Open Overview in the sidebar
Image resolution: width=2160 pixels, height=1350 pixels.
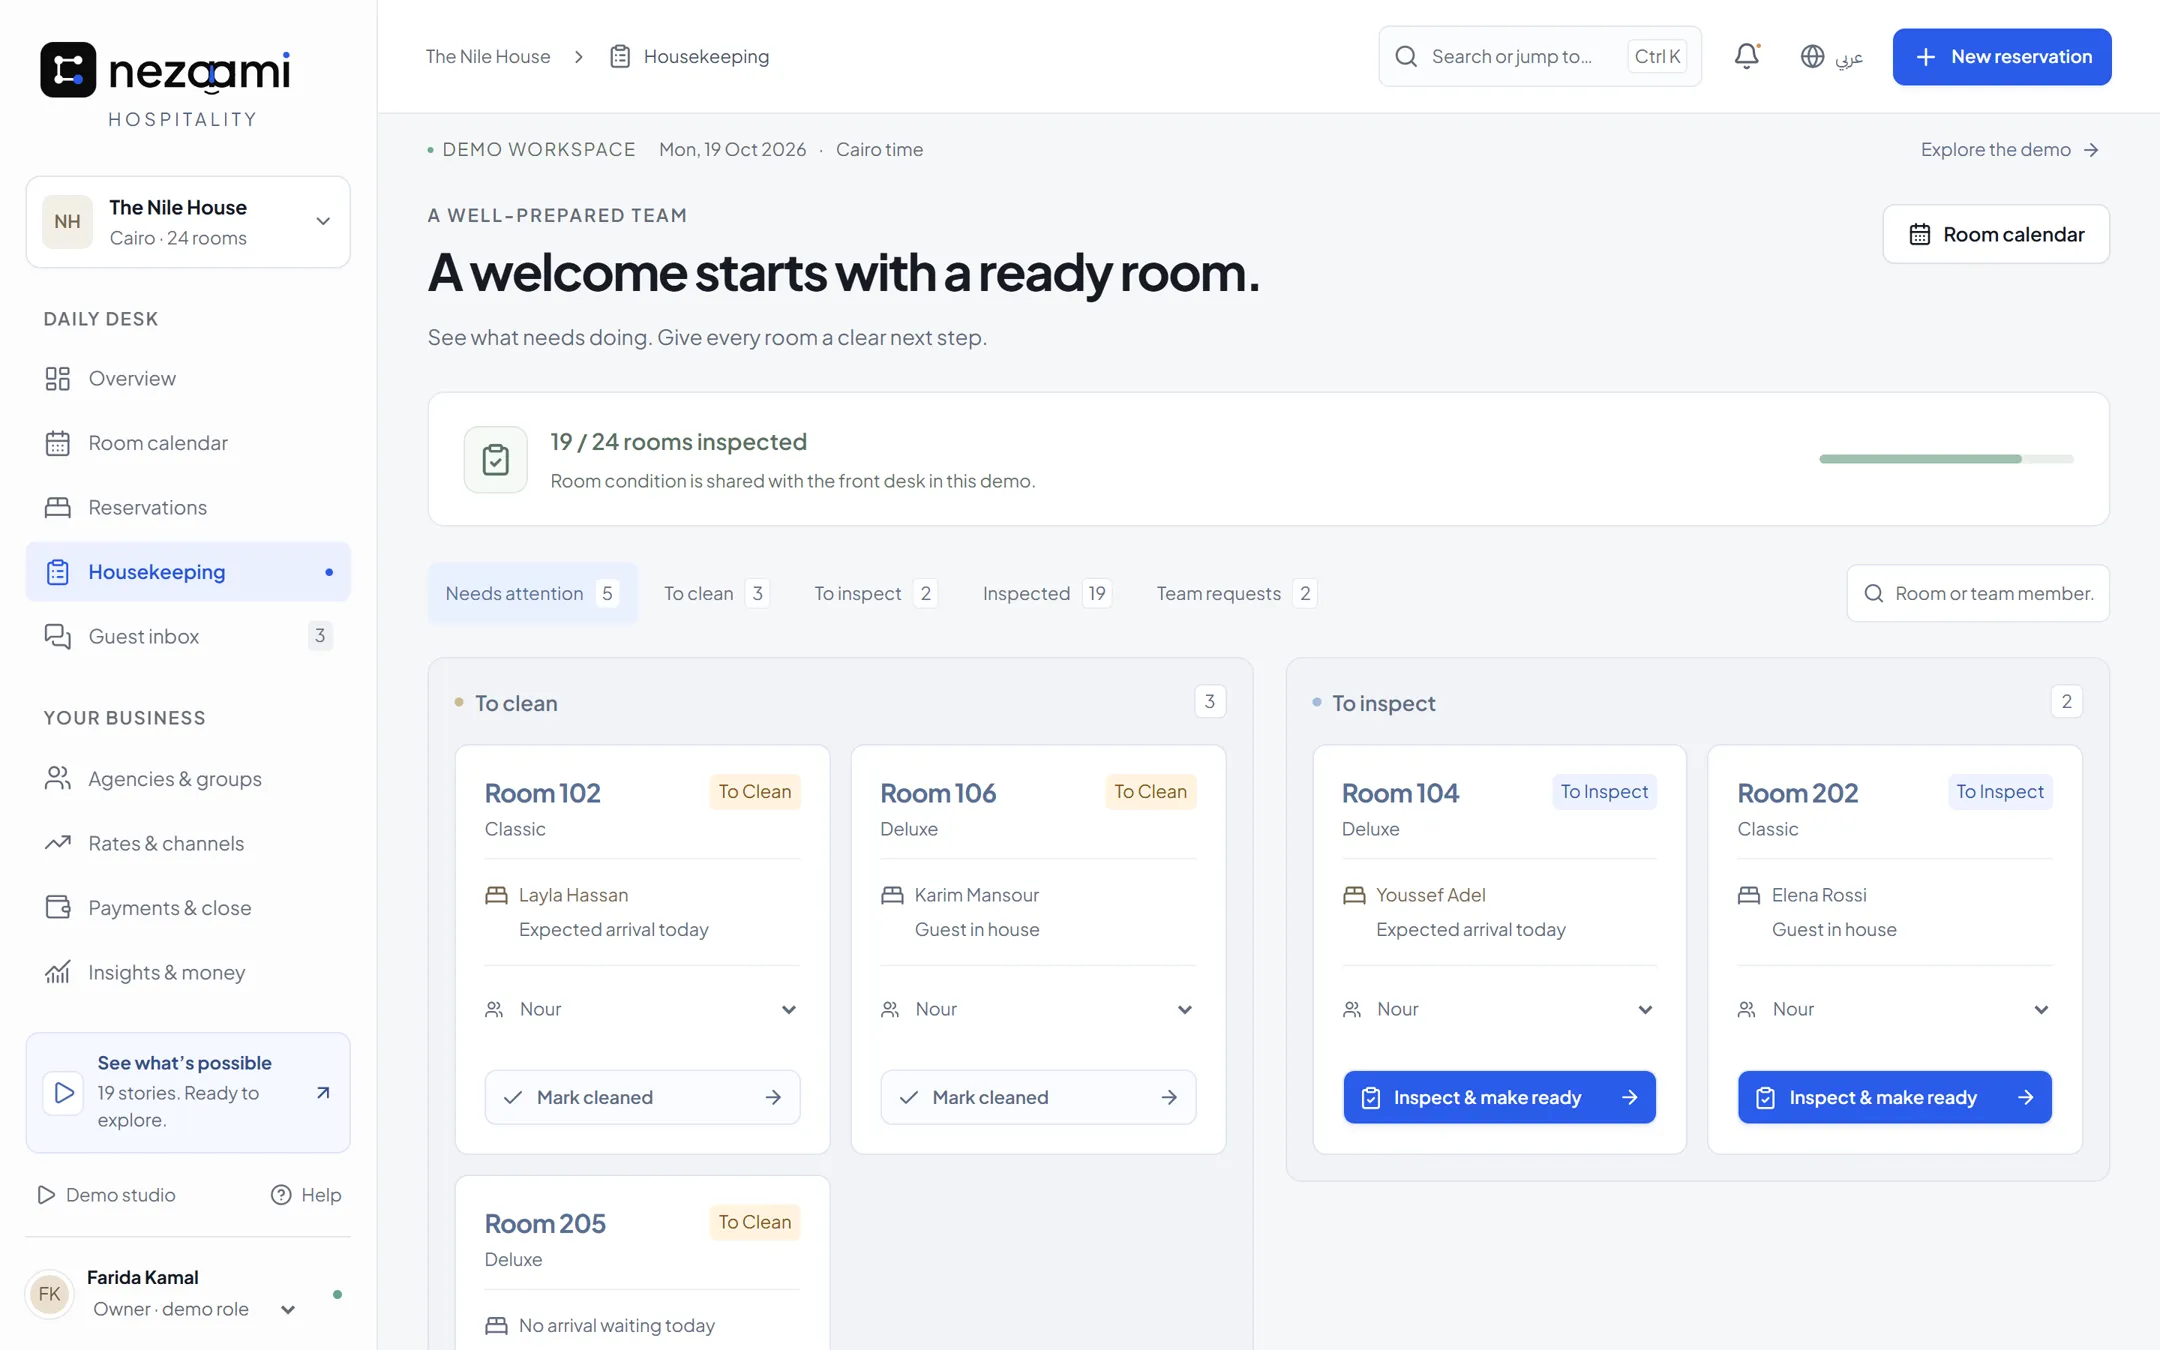point(188,378)
